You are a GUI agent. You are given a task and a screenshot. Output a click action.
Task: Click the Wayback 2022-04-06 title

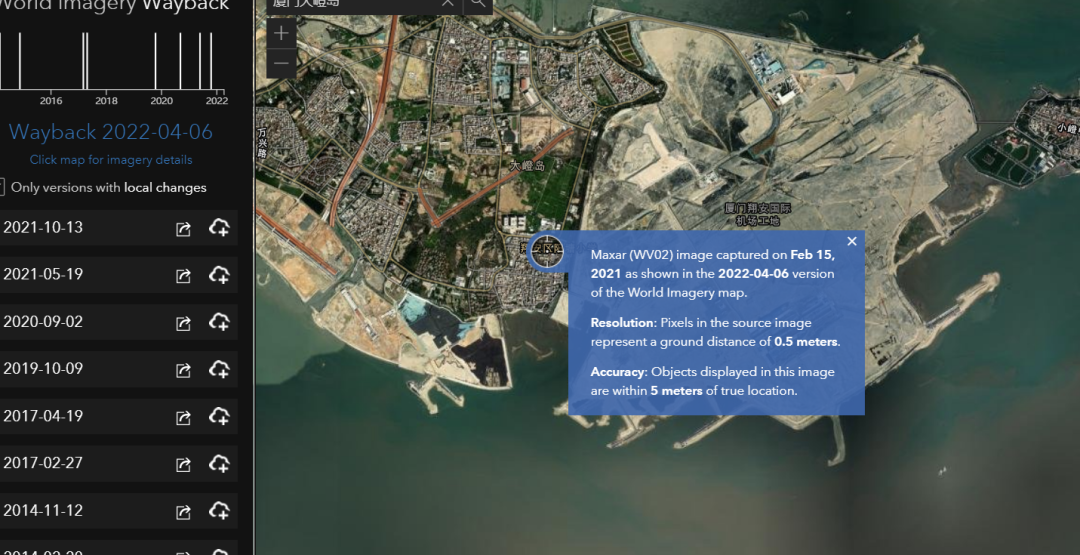coord(111,132)
